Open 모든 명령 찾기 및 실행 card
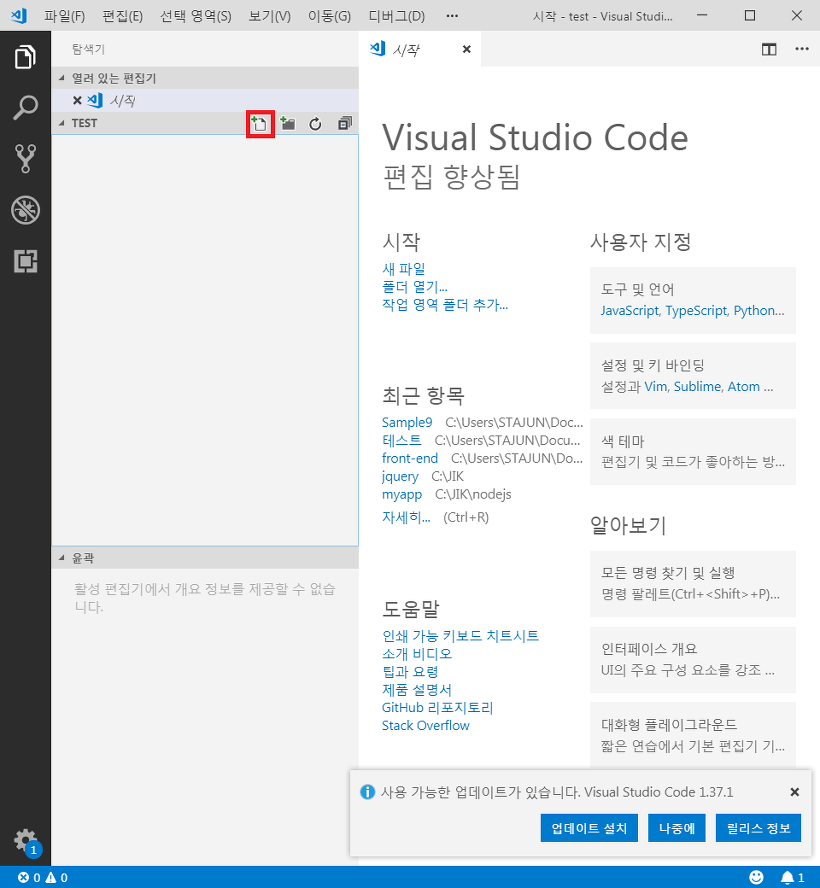The width and height of the screenshot is (820, 888). pyautogui.click(x=693, y=584)
